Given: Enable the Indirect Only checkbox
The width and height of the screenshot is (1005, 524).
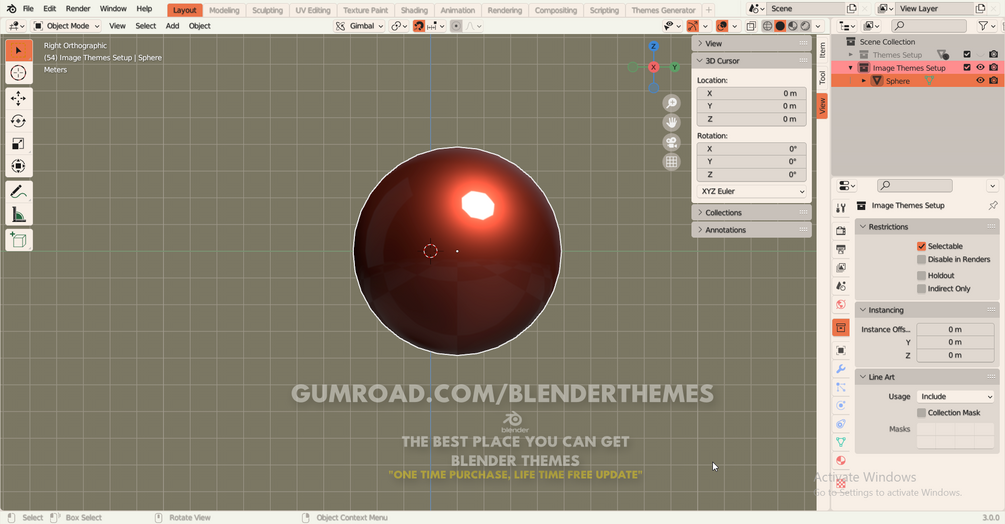Looking at the screenshot, I should coord(921,289).
